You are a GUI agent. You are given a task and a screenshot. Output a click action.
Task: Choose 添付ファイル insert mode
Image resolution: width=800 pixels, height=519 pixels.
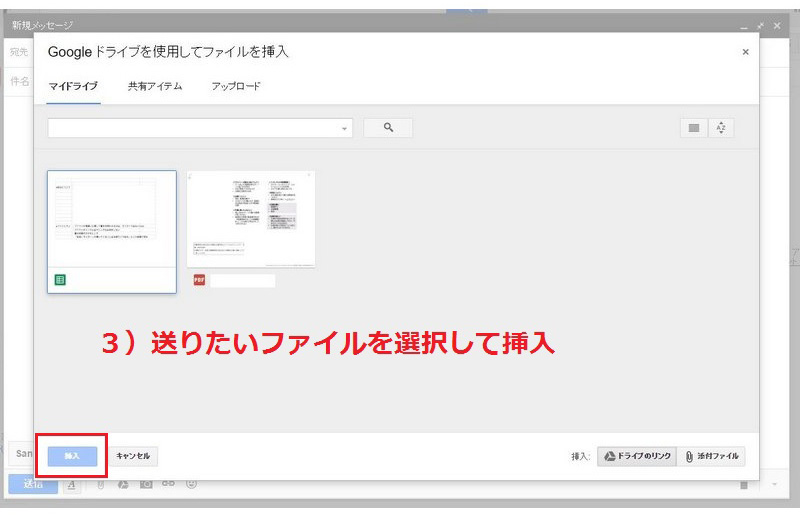712,456
